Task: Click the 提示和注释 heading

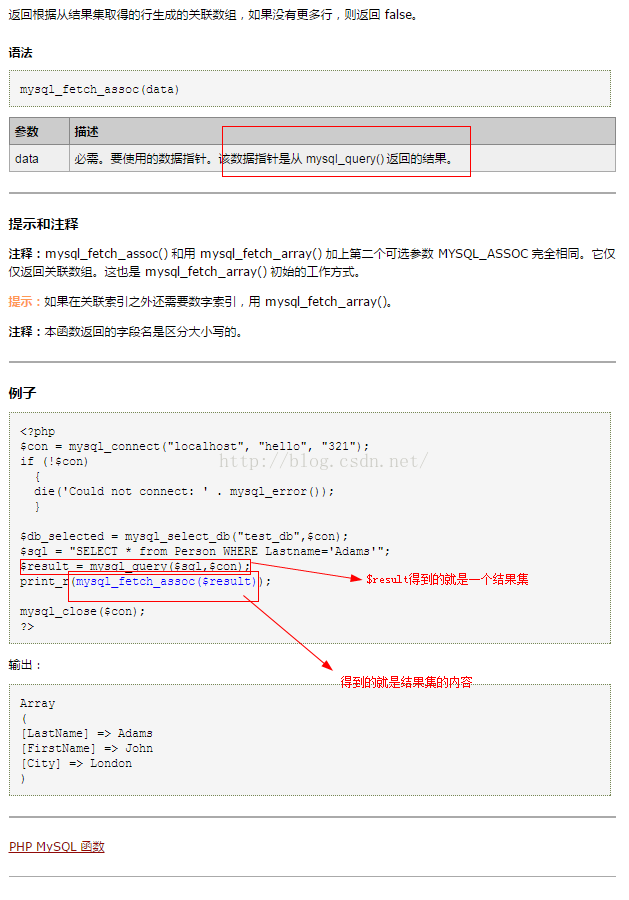Action: pos(44,224)
